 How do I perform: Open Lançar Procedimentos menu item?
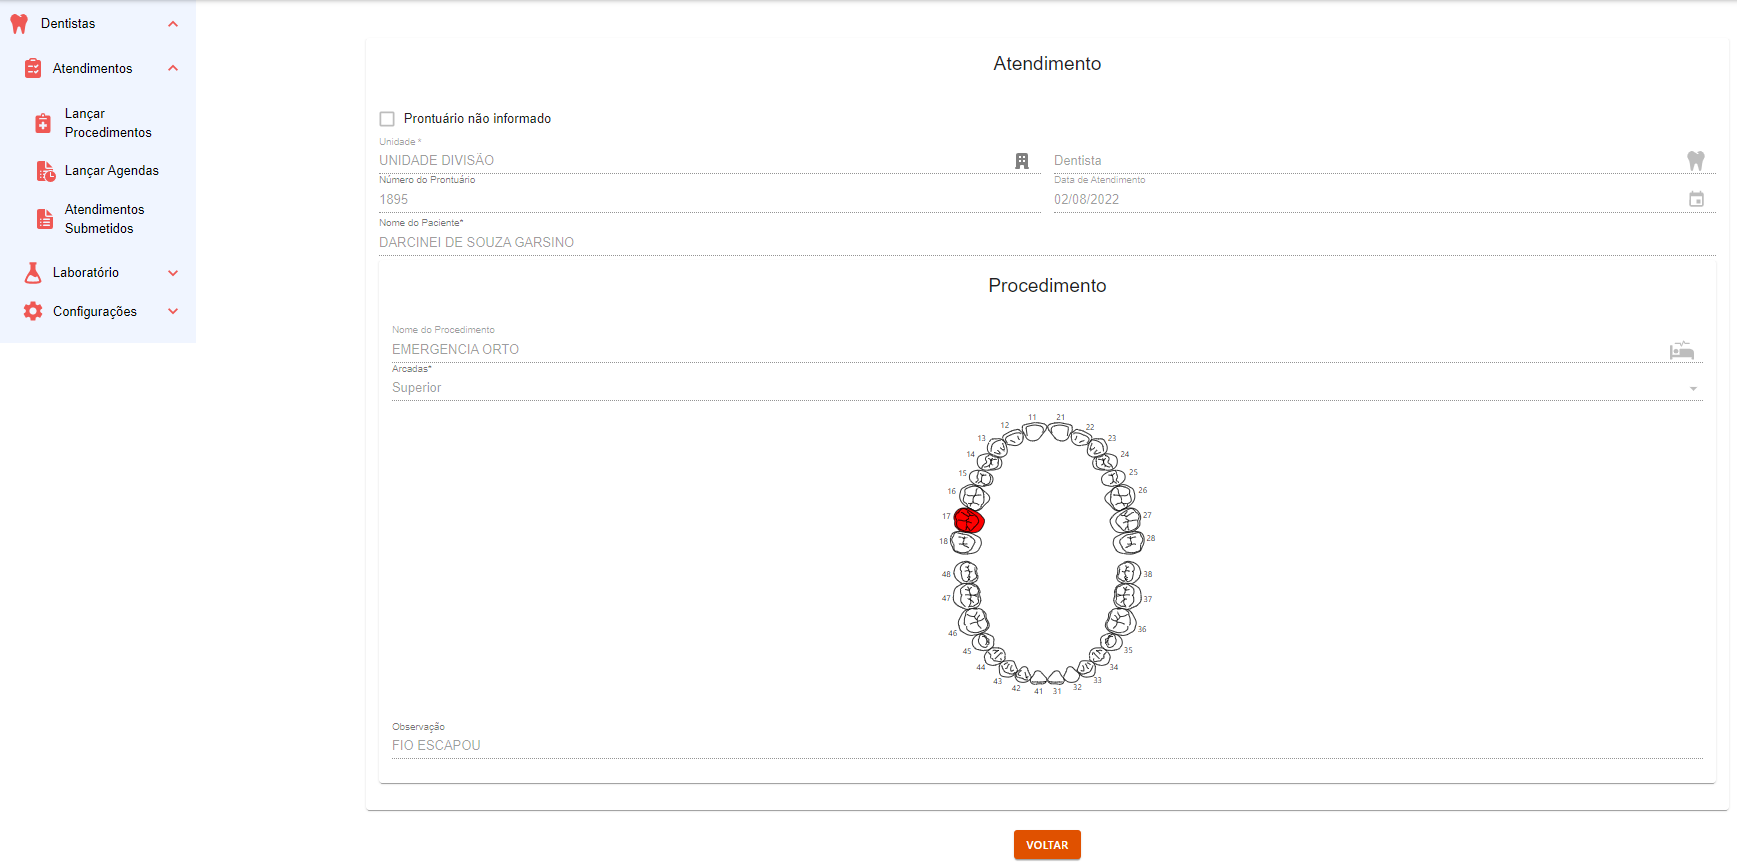(108, 123)
